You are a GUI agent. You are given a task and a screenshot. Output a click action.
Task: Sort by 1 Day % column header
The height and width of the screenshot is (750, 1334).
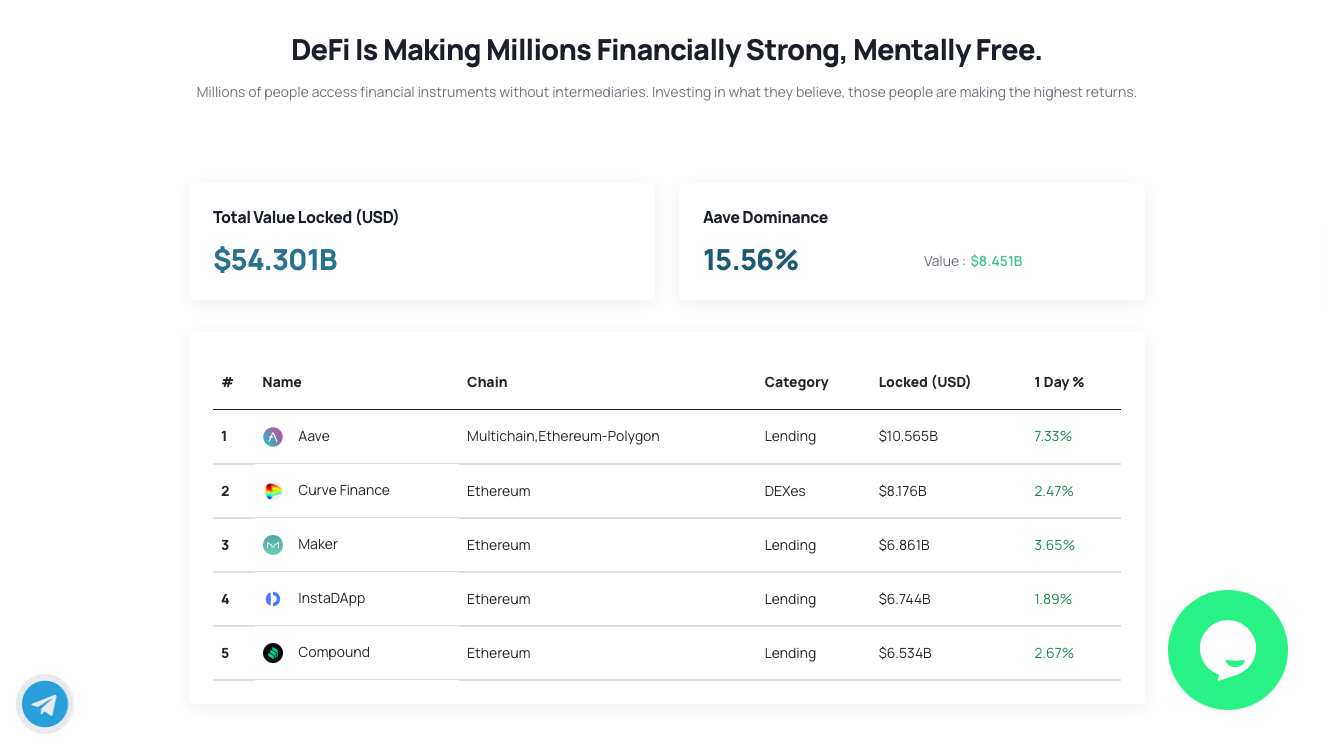tap(1059, 382)
